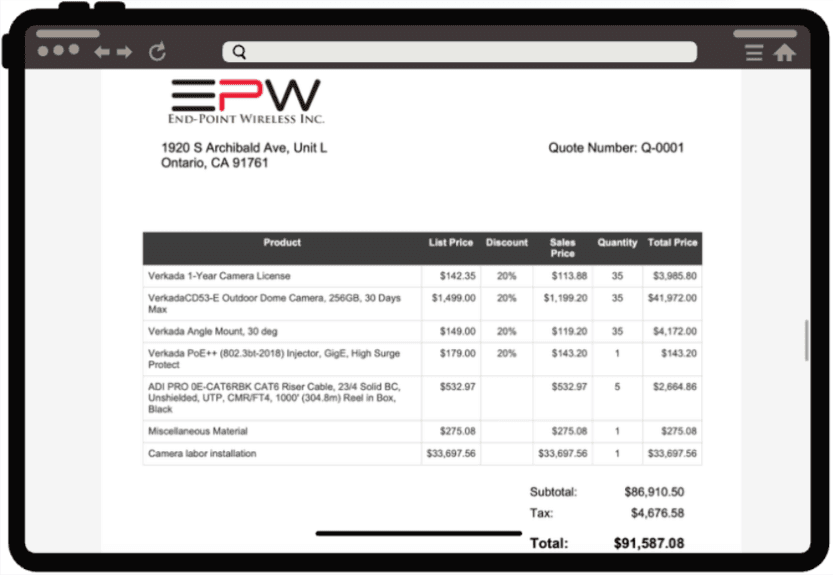The width and height of the screenshot is (833, 575).
Task: Click list price $149.00
Action: [457, 331]
